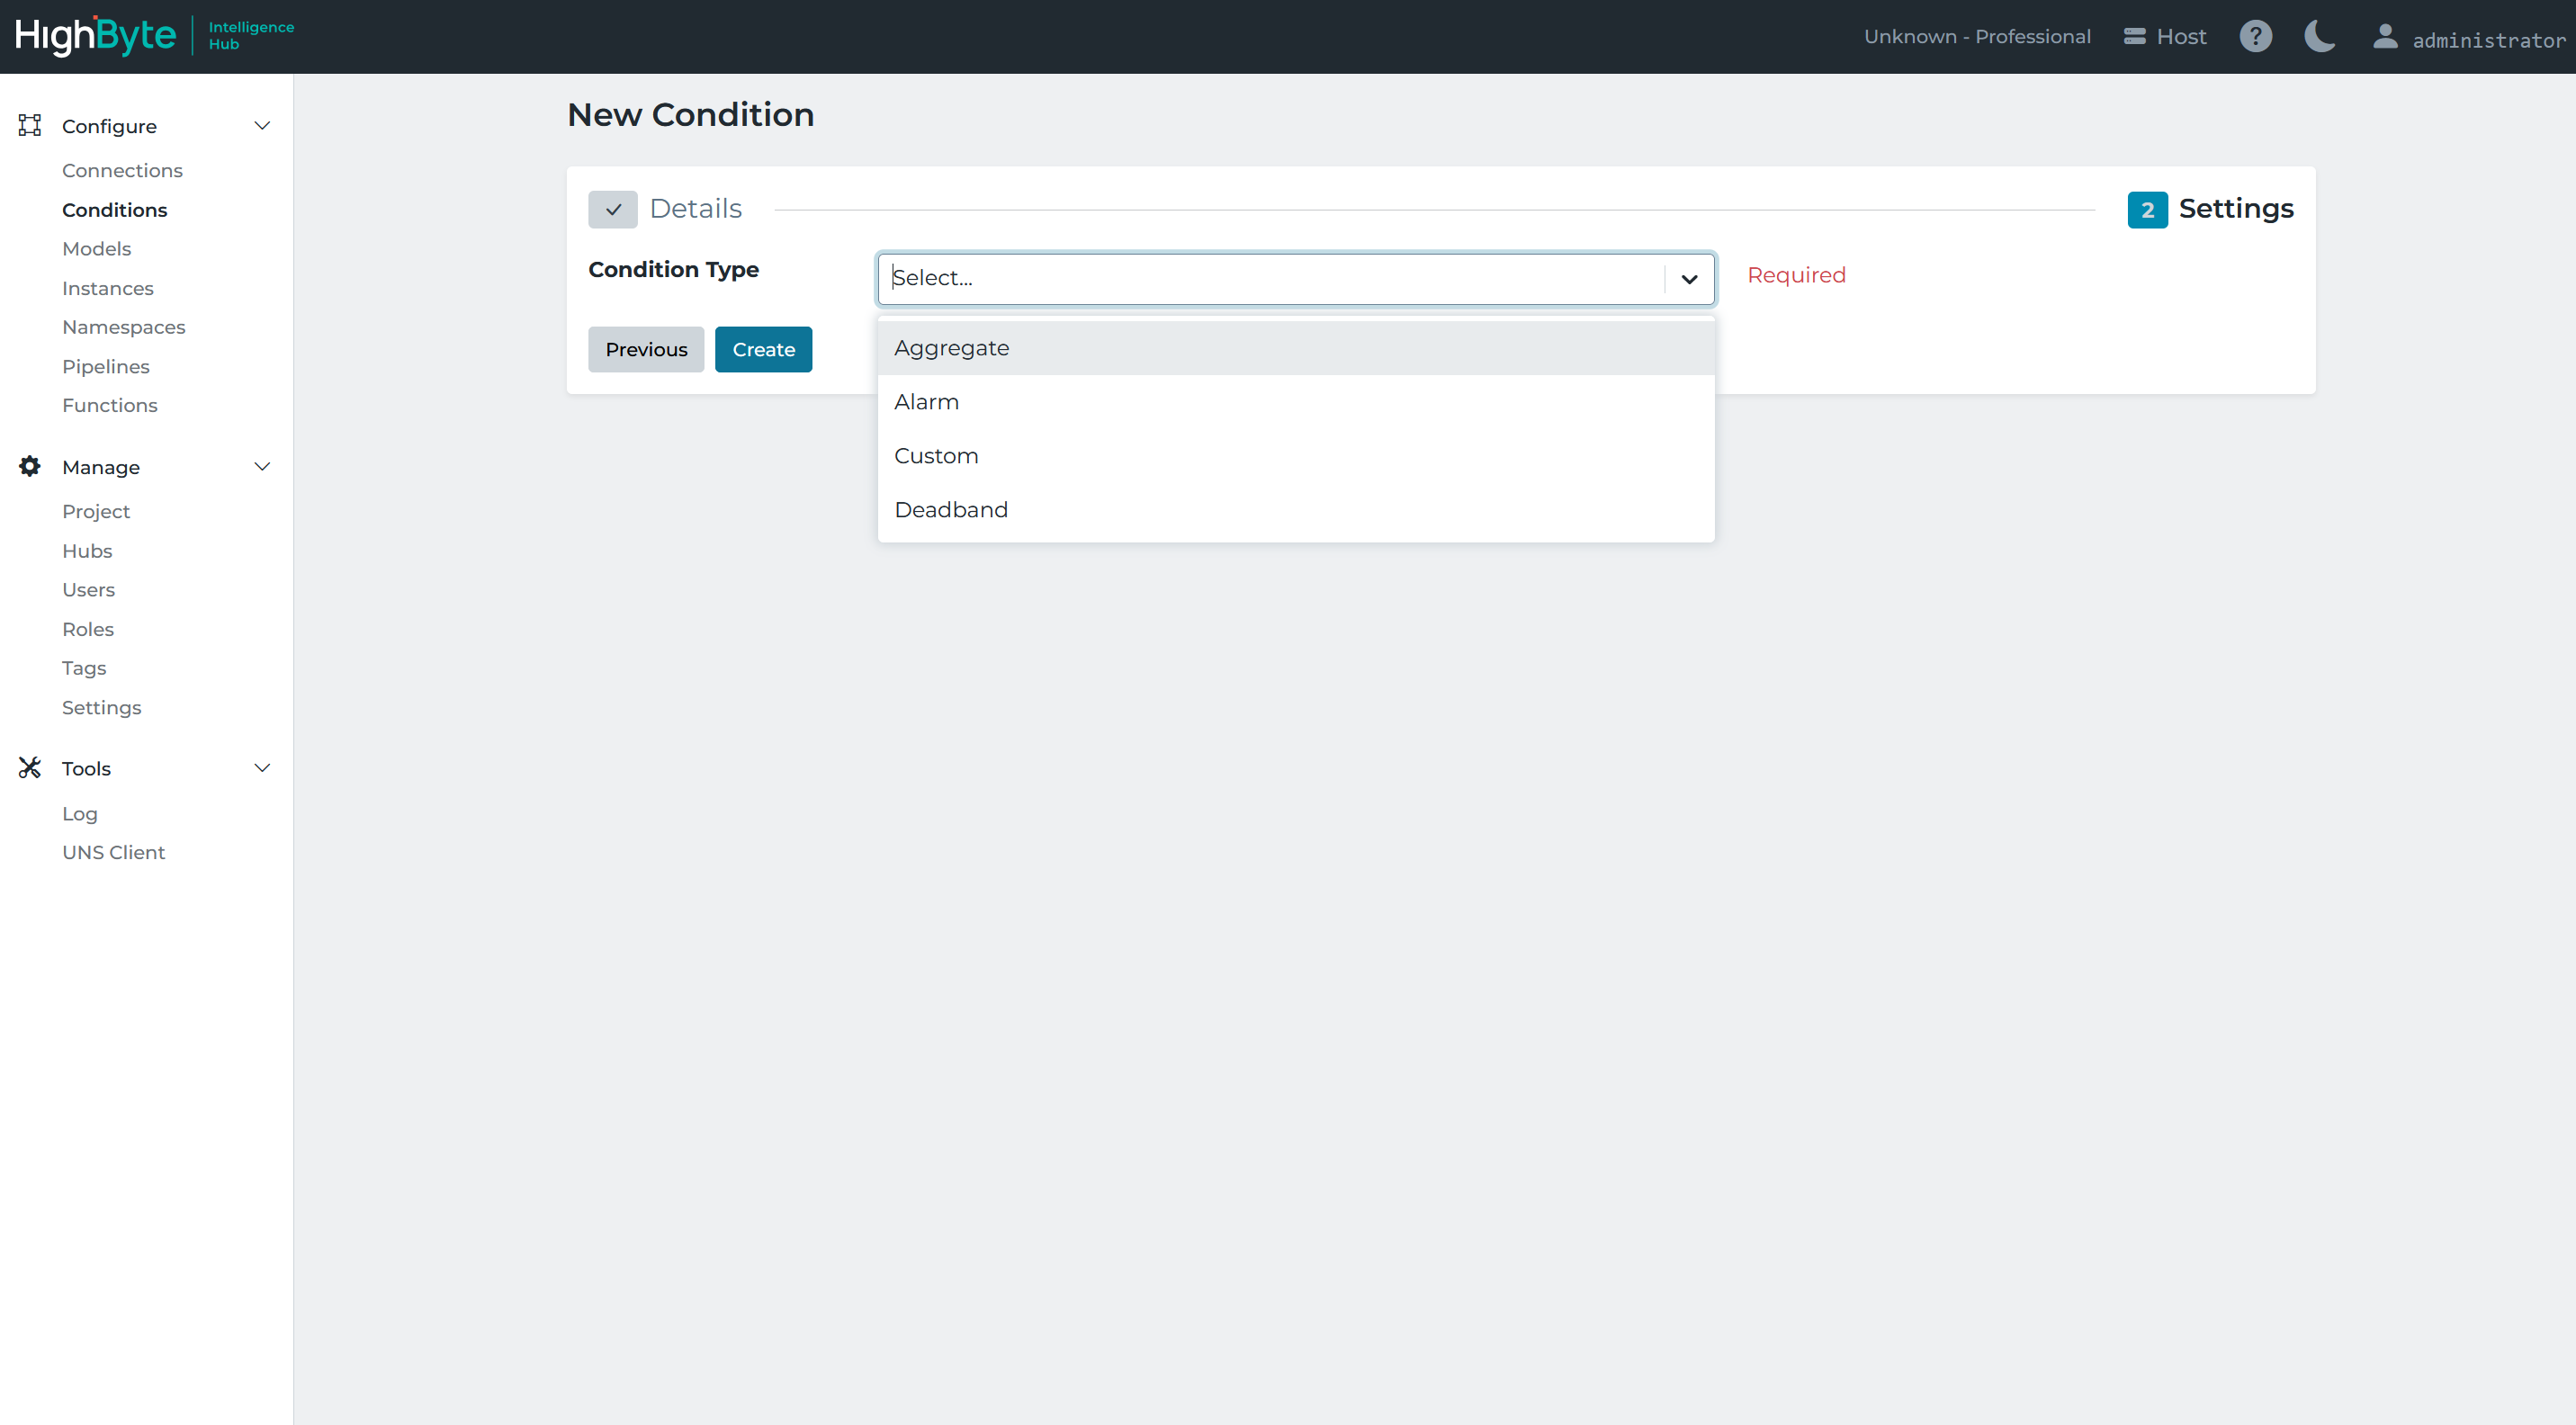Click the Host server icon
Viewport: 2576px width, 1425px height.
pyautogui.click(x=2134, y=37)
